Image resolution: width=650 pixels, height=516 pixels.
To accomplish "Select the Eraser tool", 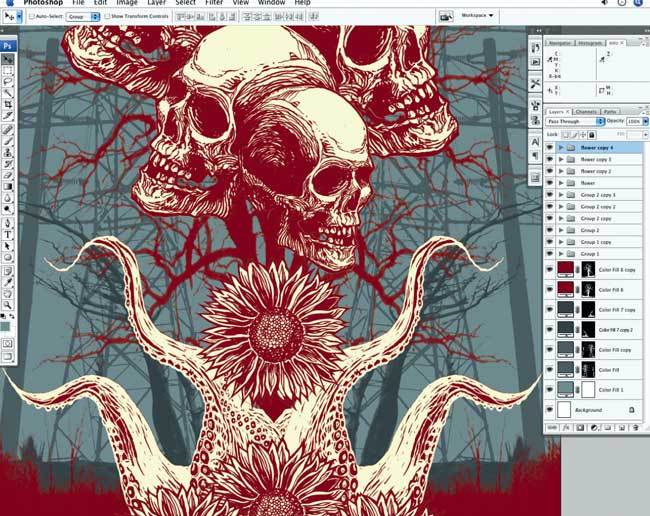I will point(8,175).
